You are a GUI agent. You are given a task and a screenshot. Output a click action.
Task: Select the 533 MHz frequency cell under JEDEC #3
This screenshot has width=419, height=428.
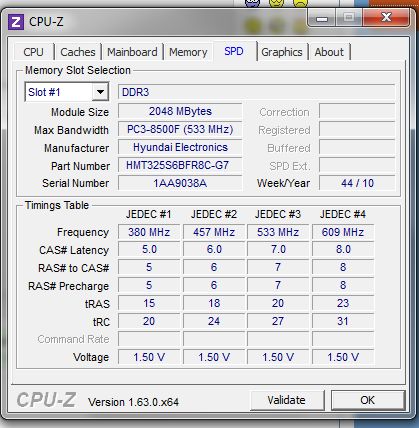pos(278,232)
